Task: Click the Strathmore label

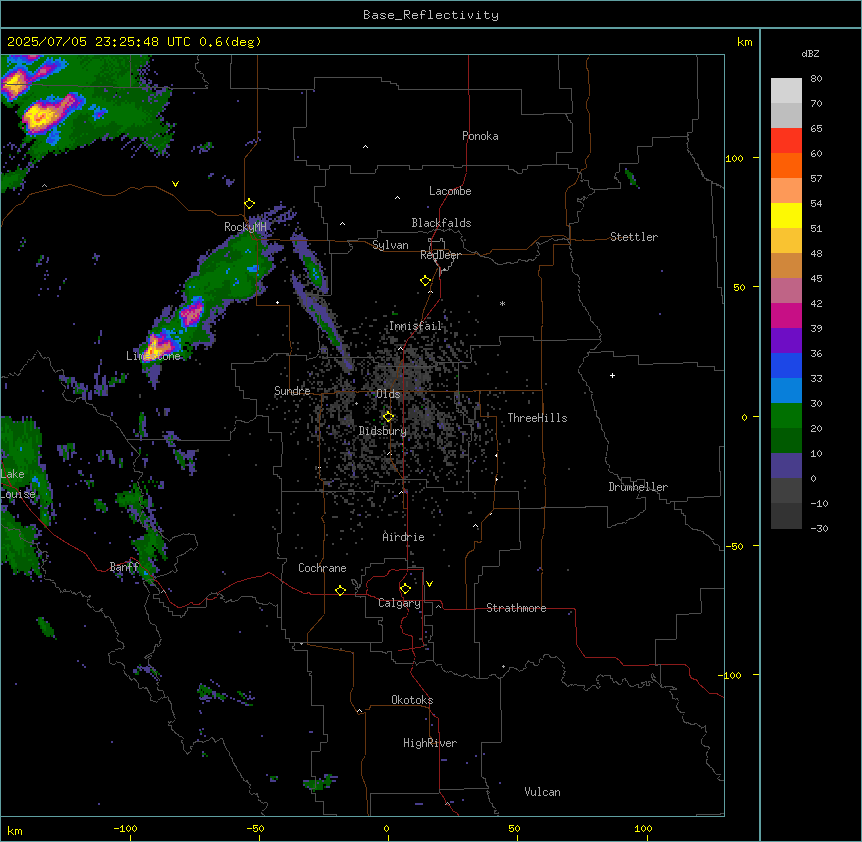Action: (x=516, y=608)
